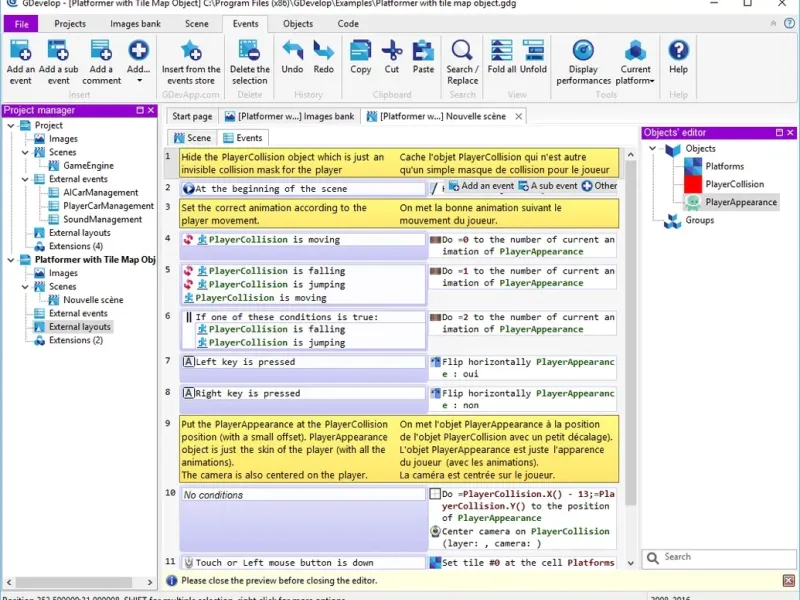Close the Project manager panel
800x600 pixels.
click(151, 110)
